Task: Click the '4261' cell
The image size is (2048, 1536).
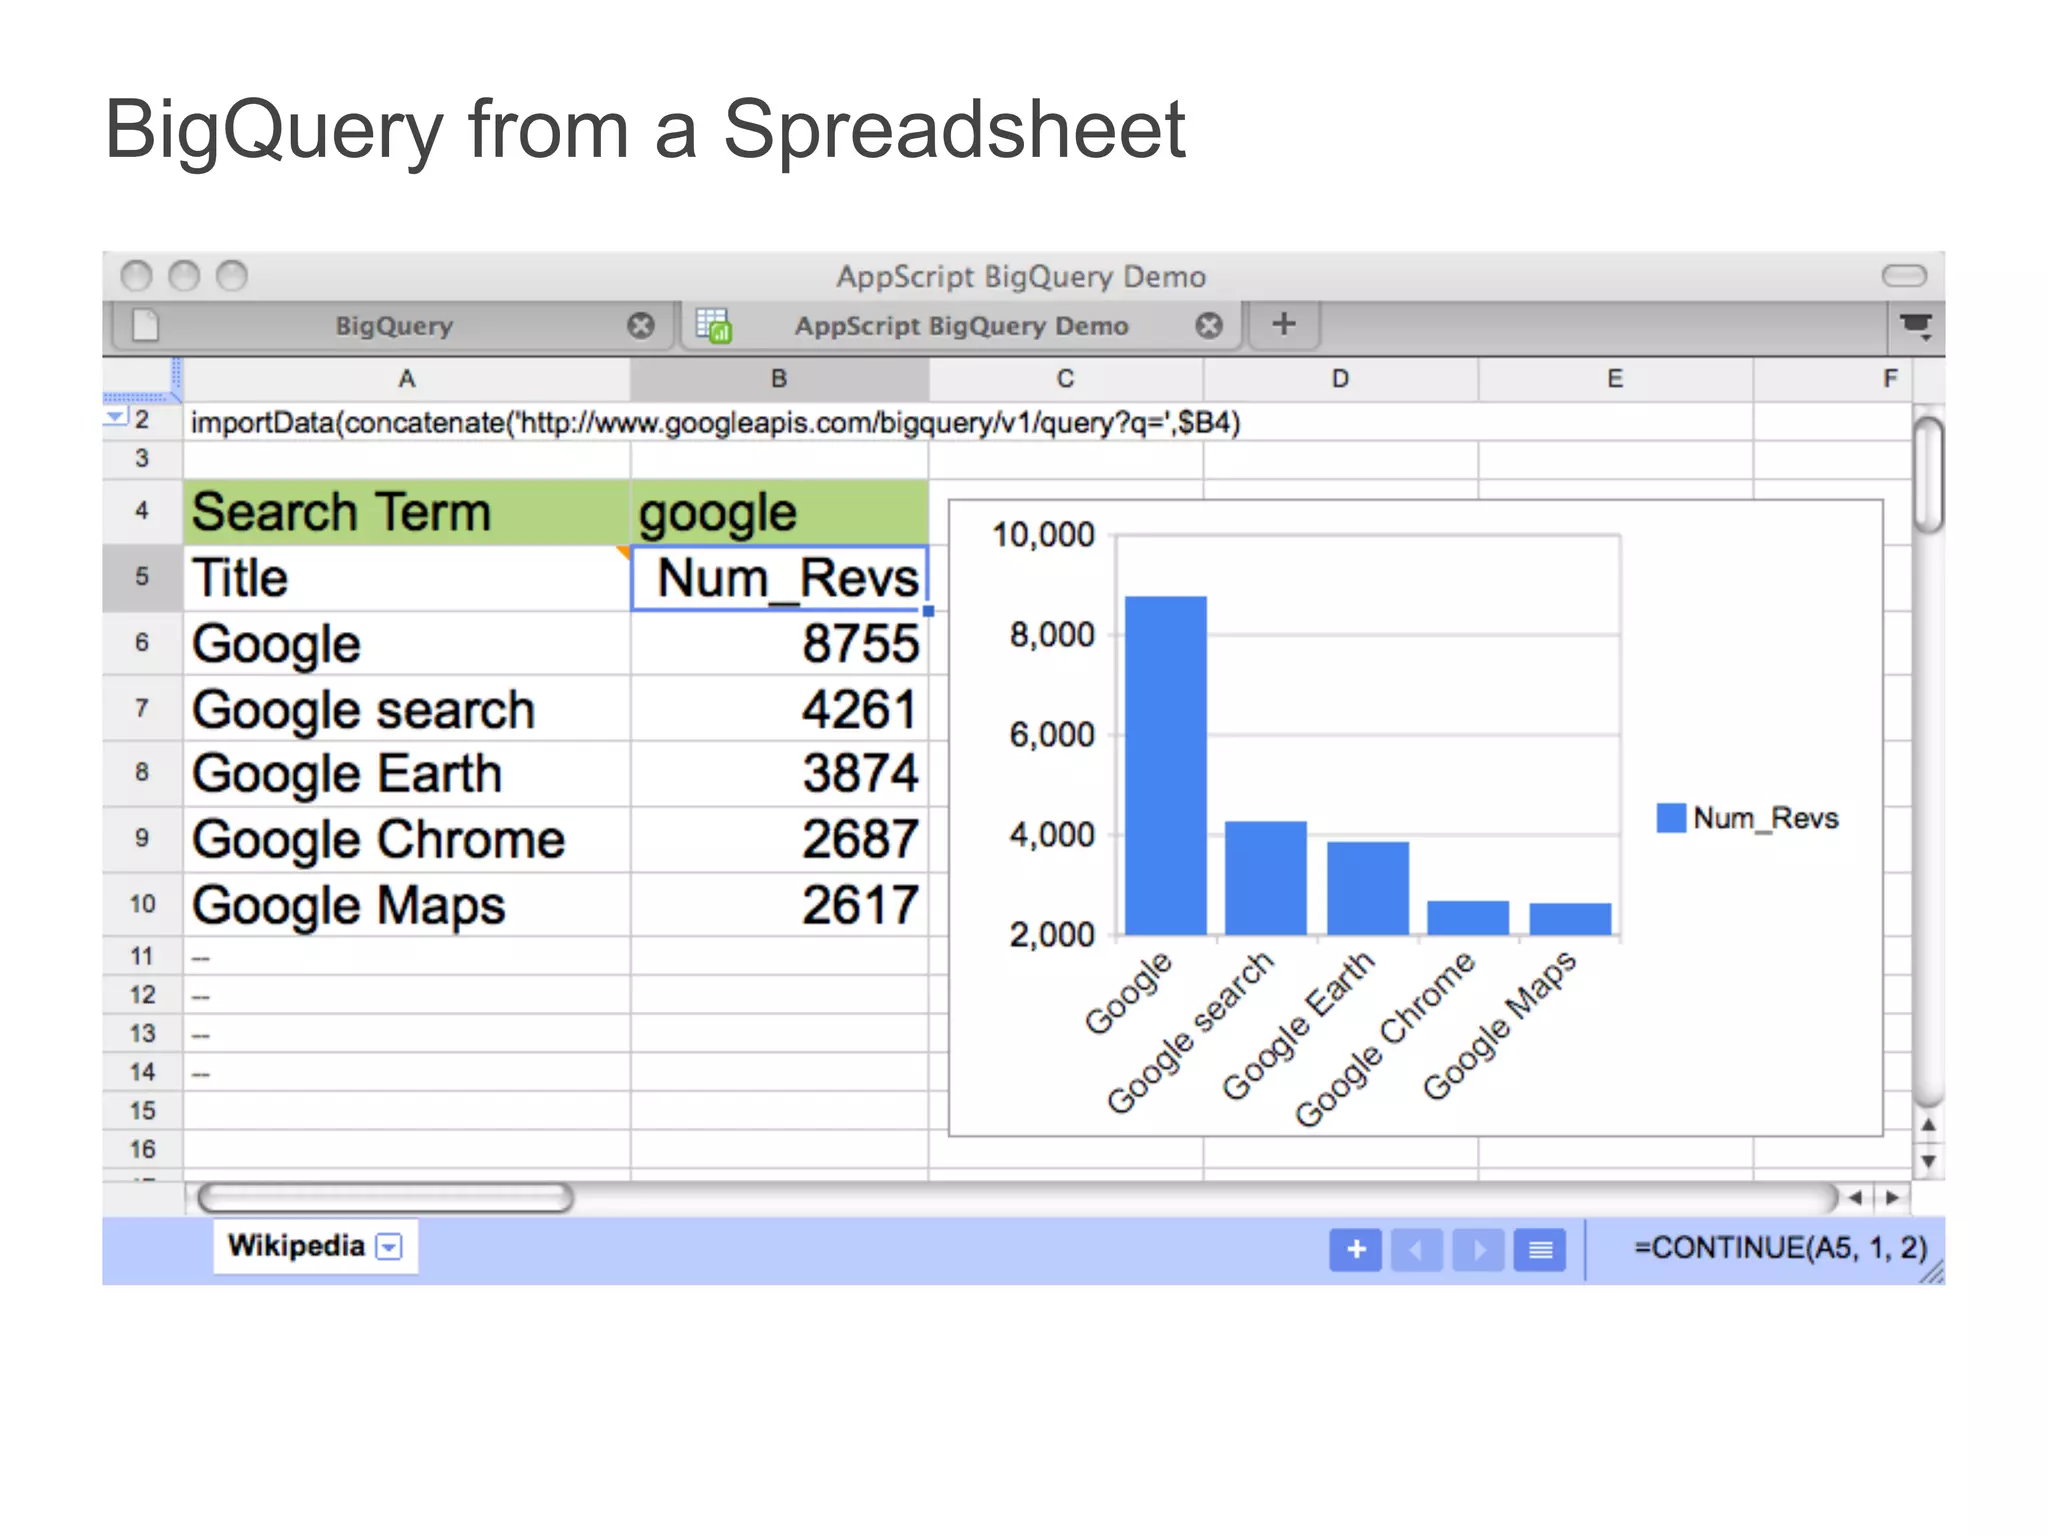Action: coord(779,709)
